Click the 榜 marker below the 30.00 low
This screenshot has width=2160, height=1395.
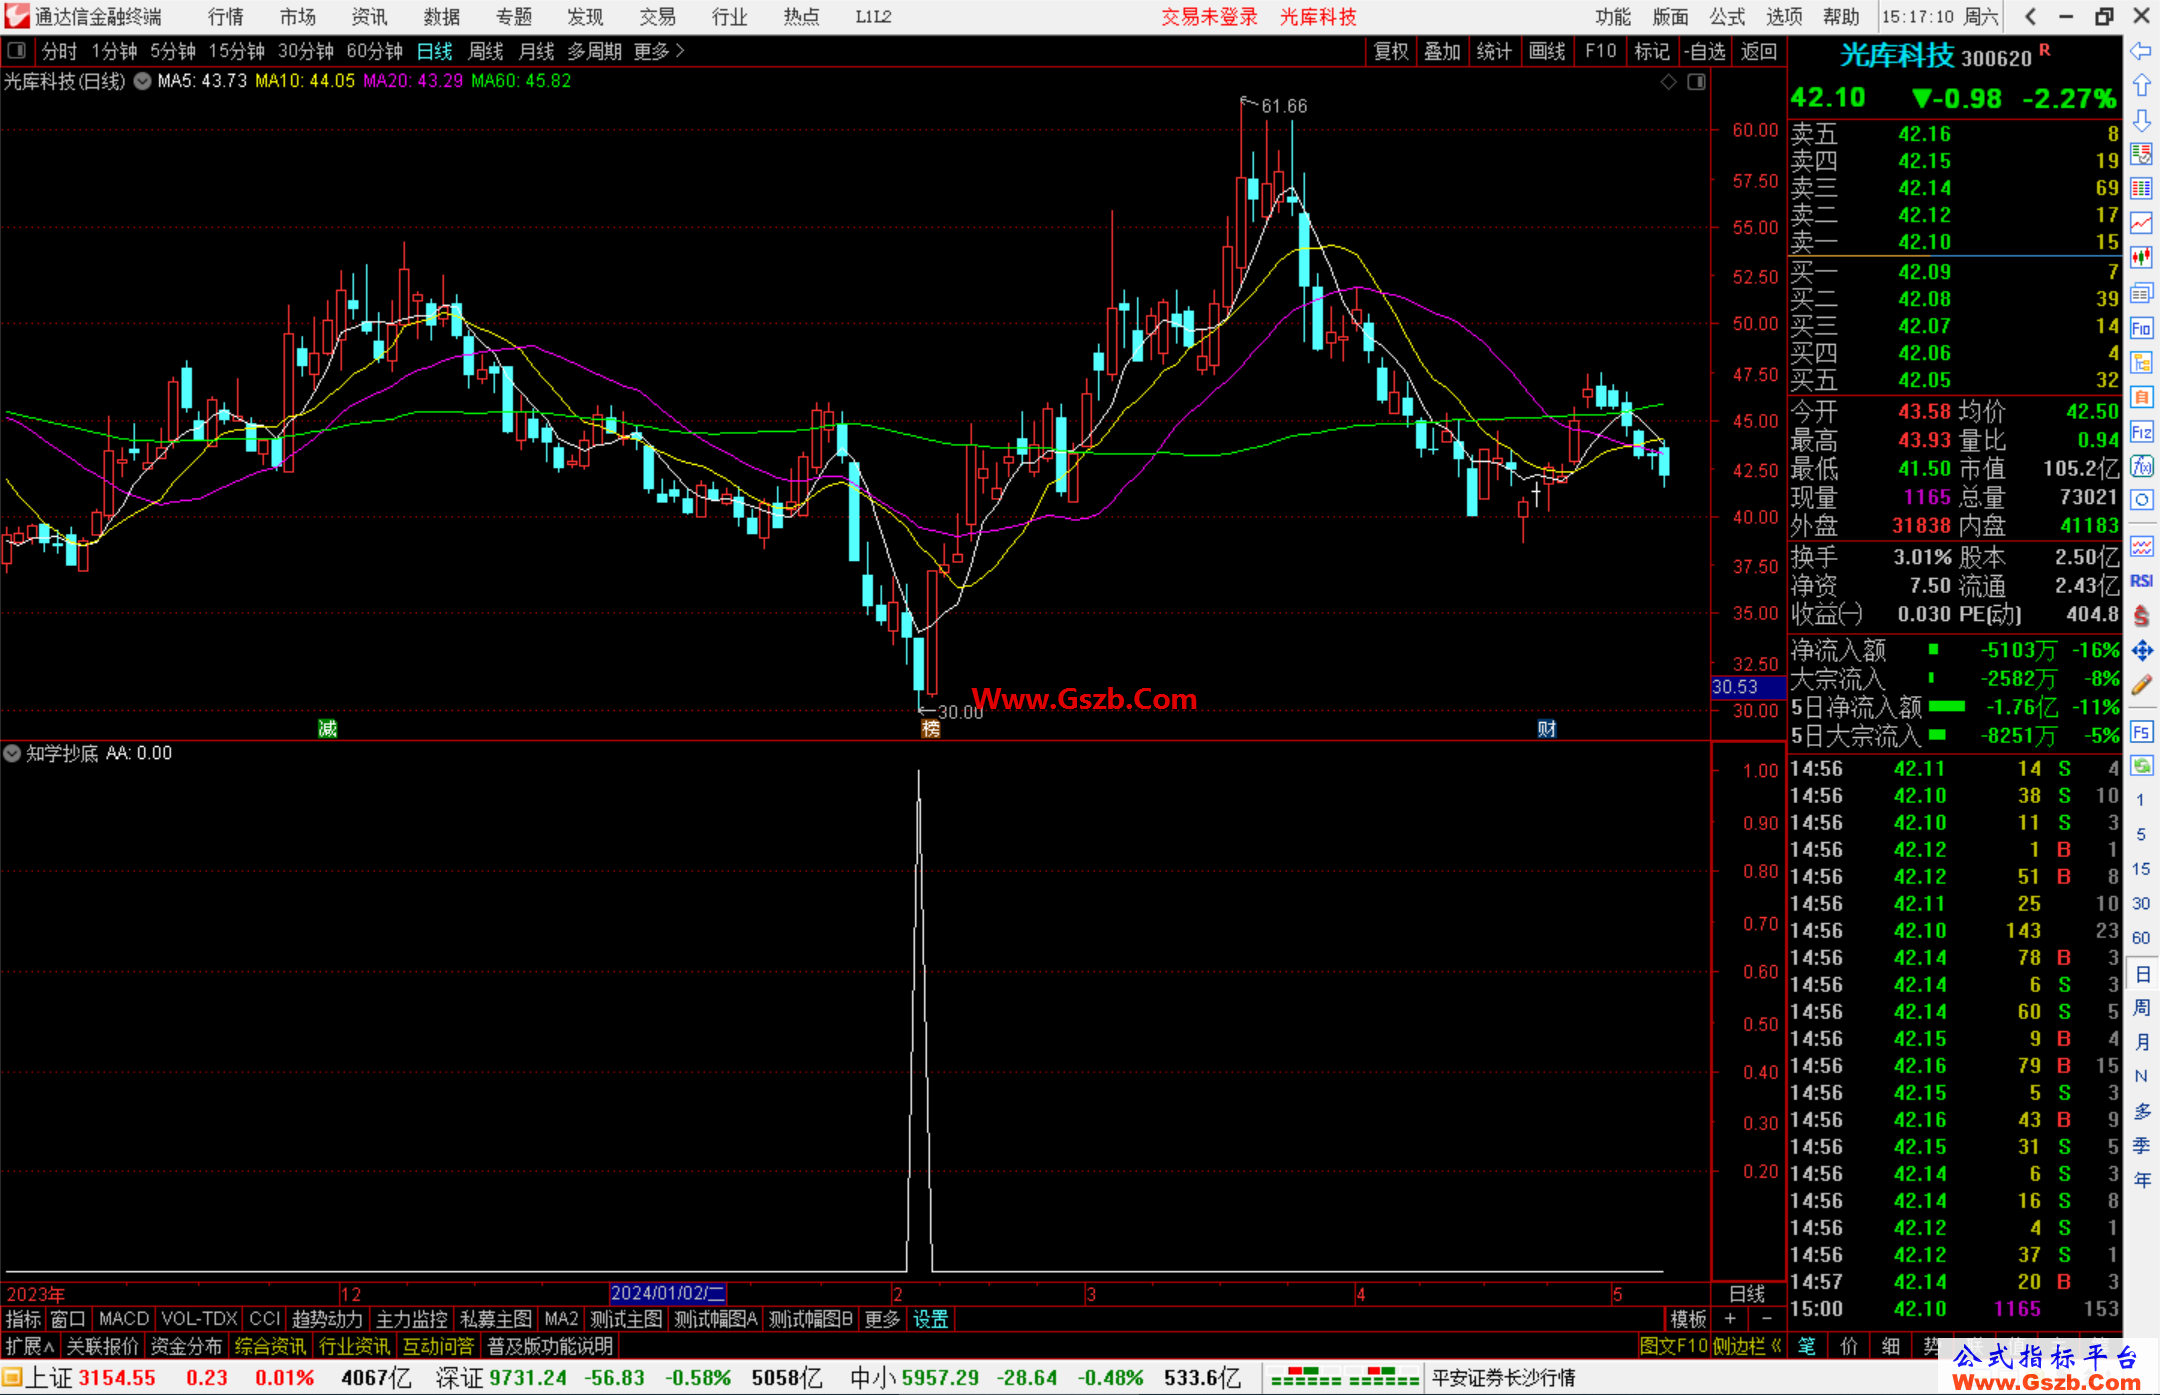(930, 728)
